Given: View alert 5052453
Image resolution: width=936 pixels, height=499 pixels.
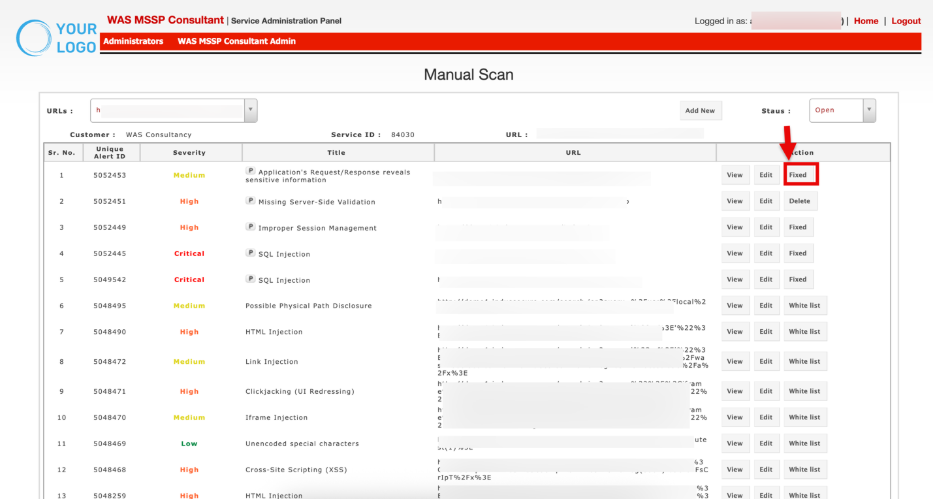Looking at the screenshot, I should tap(735, 175).
